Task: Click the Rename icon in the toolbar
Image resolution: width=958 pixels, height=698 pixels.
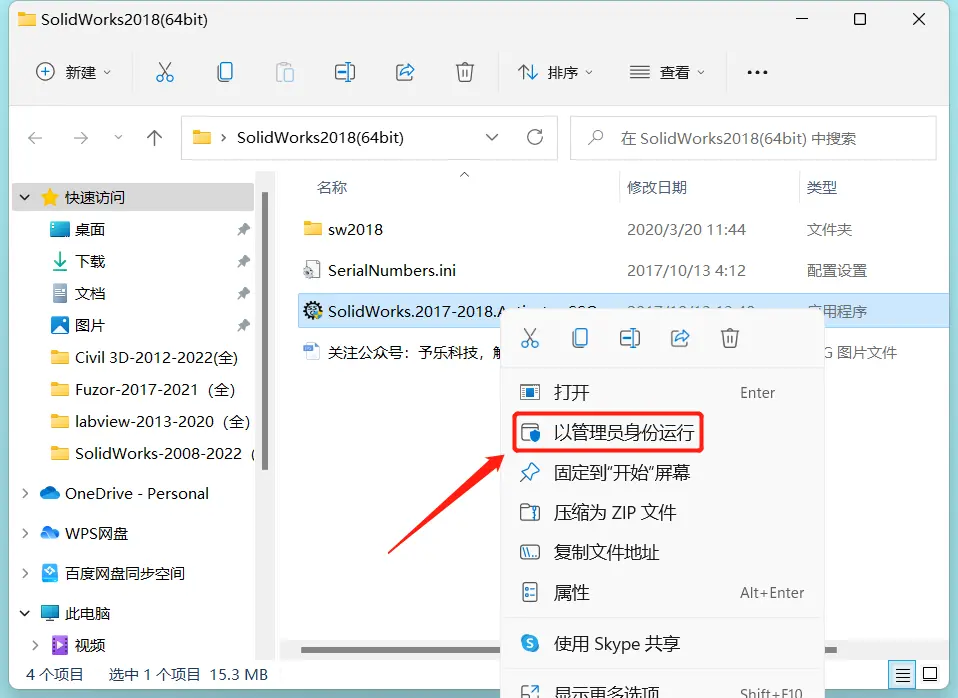Action: point(345,72)
